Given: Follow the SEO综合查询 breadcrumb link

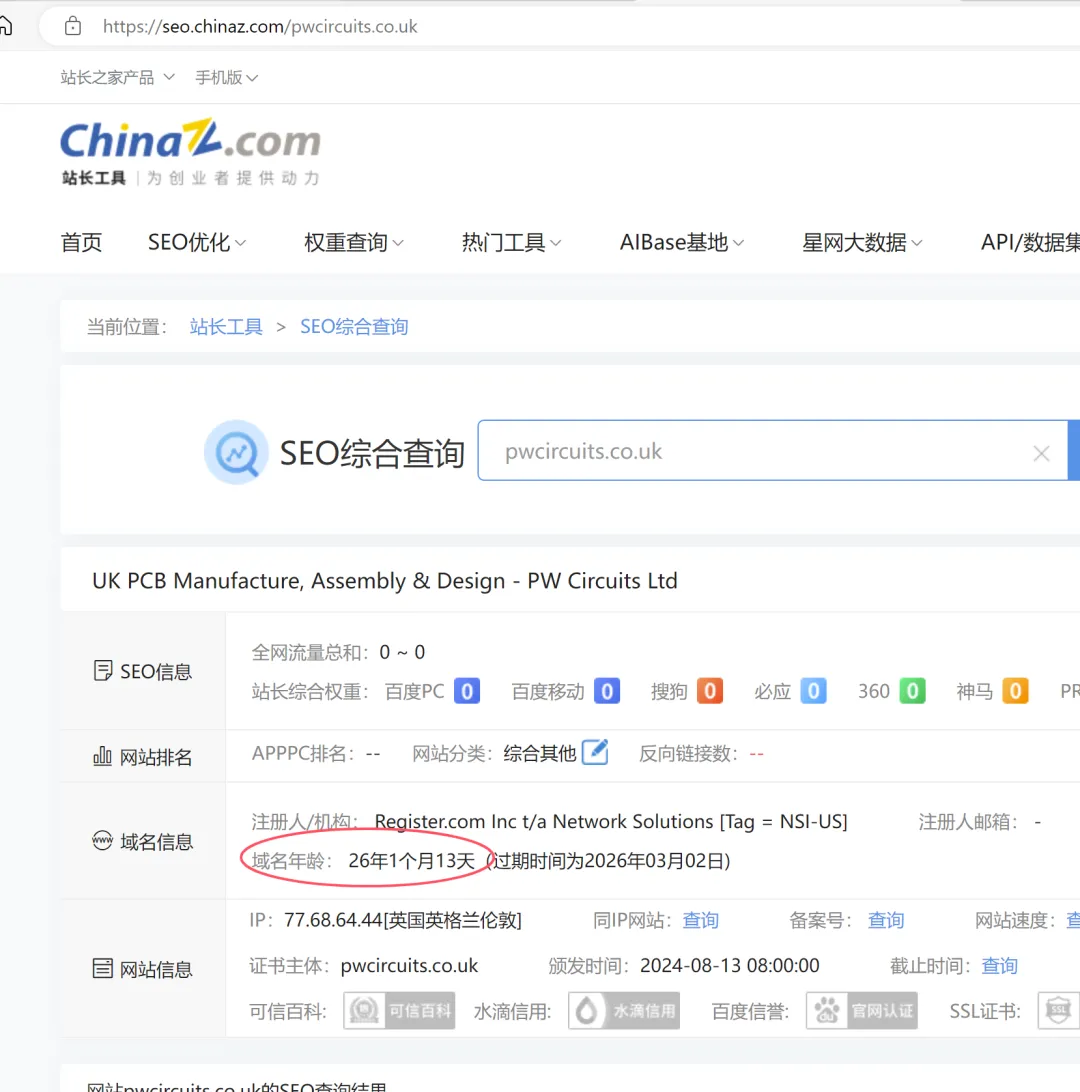Looking at the screenshot, I should click(354, 327).
